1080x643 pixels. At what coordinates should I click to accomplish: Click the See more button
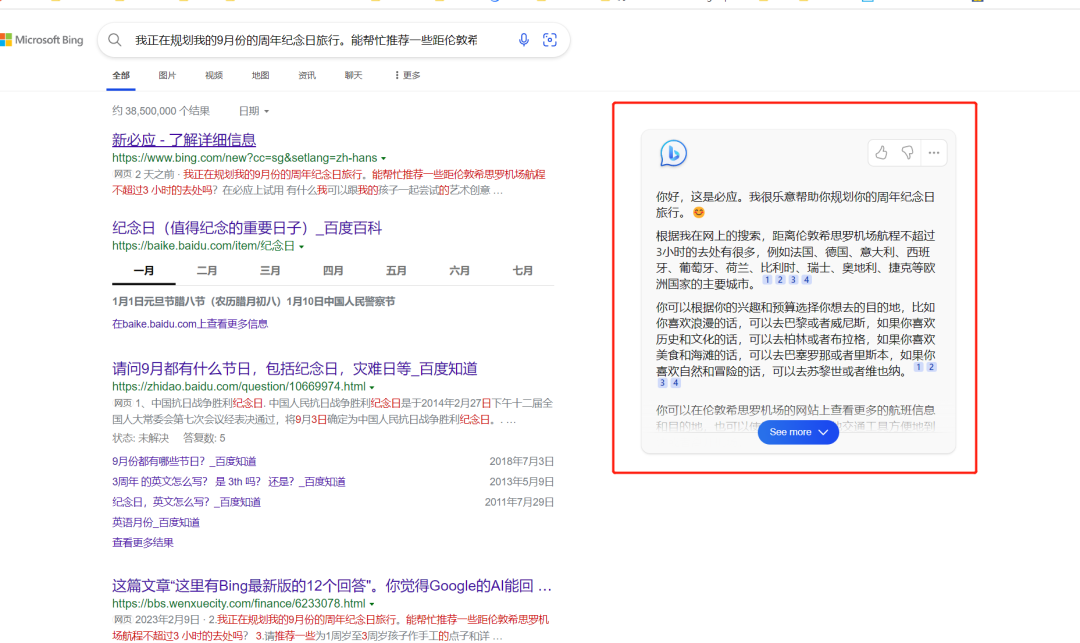[798, 432]
